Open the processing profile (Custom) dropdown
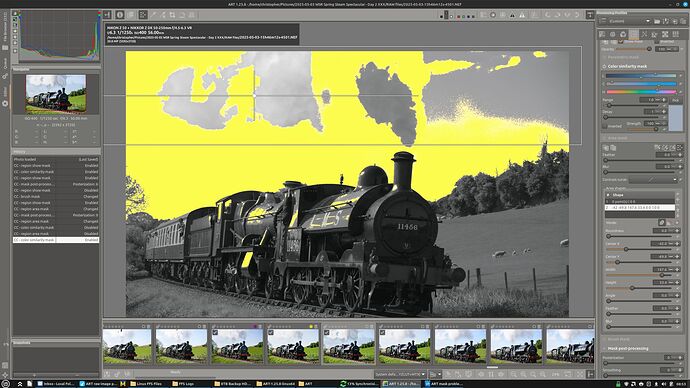690x388 pixels. pyautogui.click(x=629, y=21)
